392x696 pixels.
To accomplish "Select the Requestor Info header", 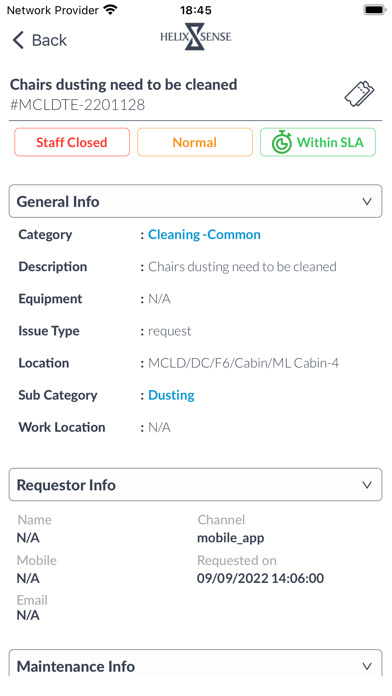I will click(x=195, y=485).
